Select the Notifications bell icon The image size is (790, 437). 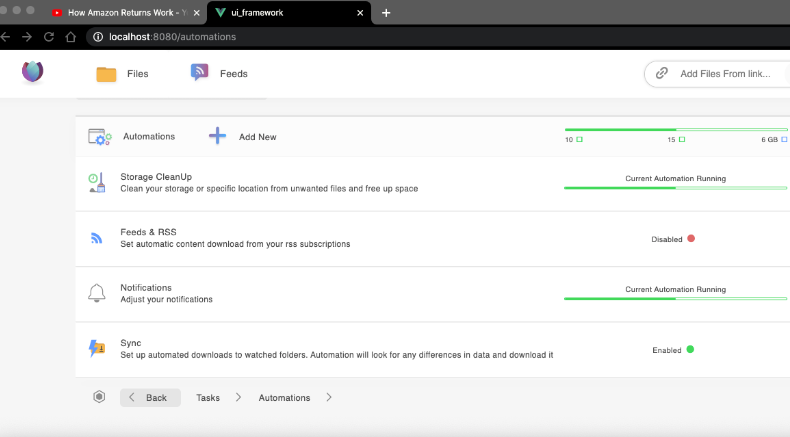(97, 293)
